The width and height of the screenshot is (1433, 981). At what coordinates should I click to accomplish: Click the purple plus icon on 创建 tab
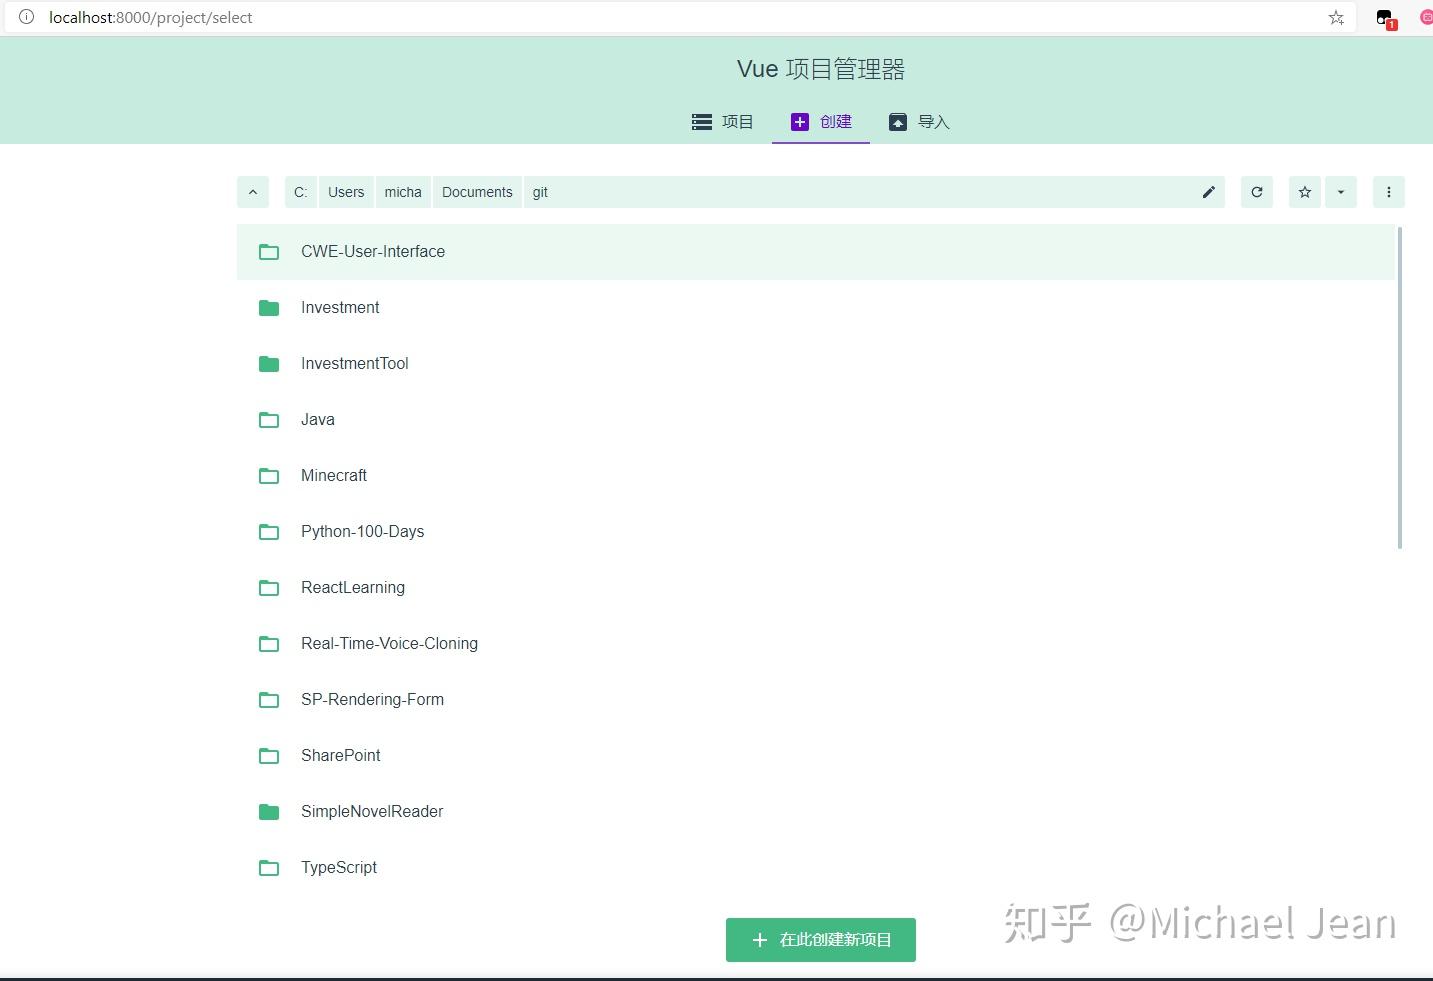click(x=799, y=121)
